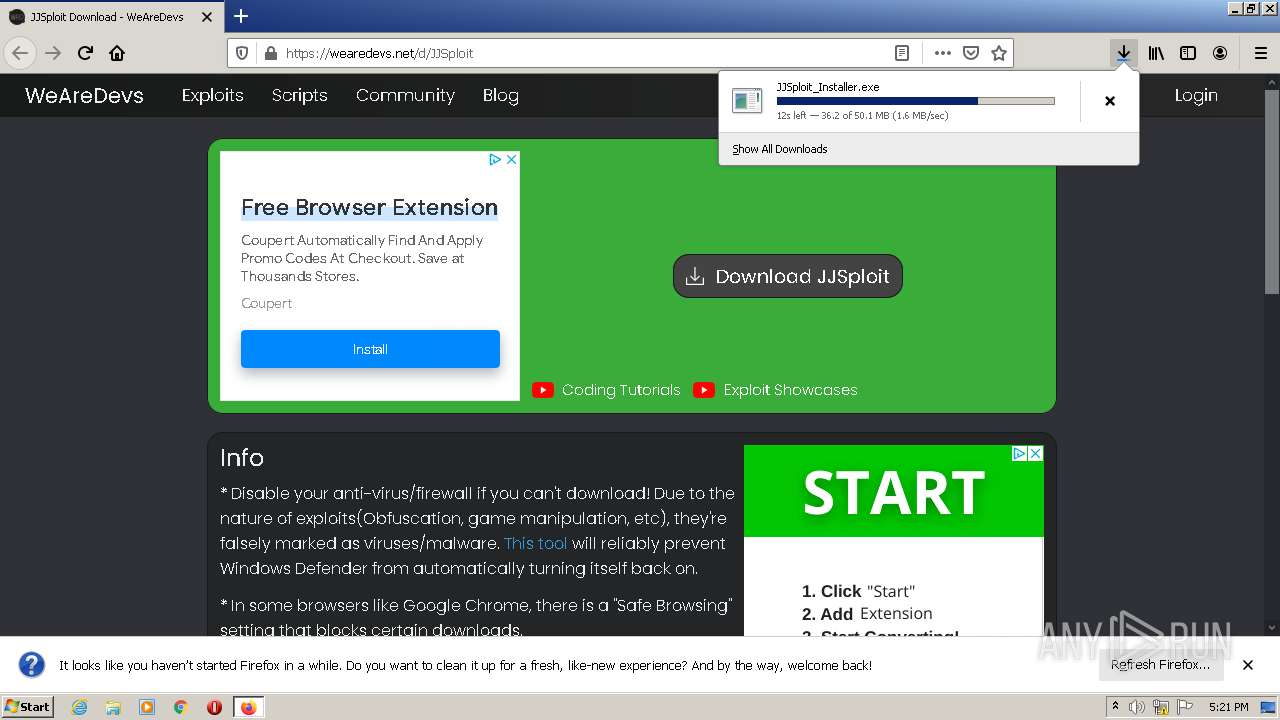
Task: Click the browser forward arrow
Action: (53, 53)
